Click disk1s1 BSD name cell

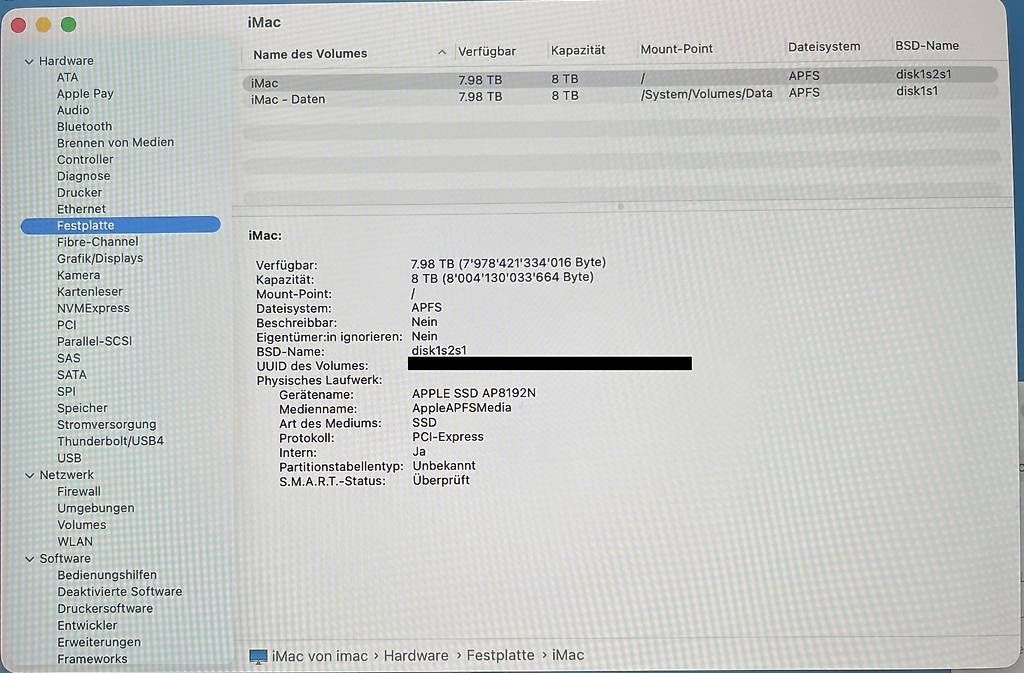917,91
